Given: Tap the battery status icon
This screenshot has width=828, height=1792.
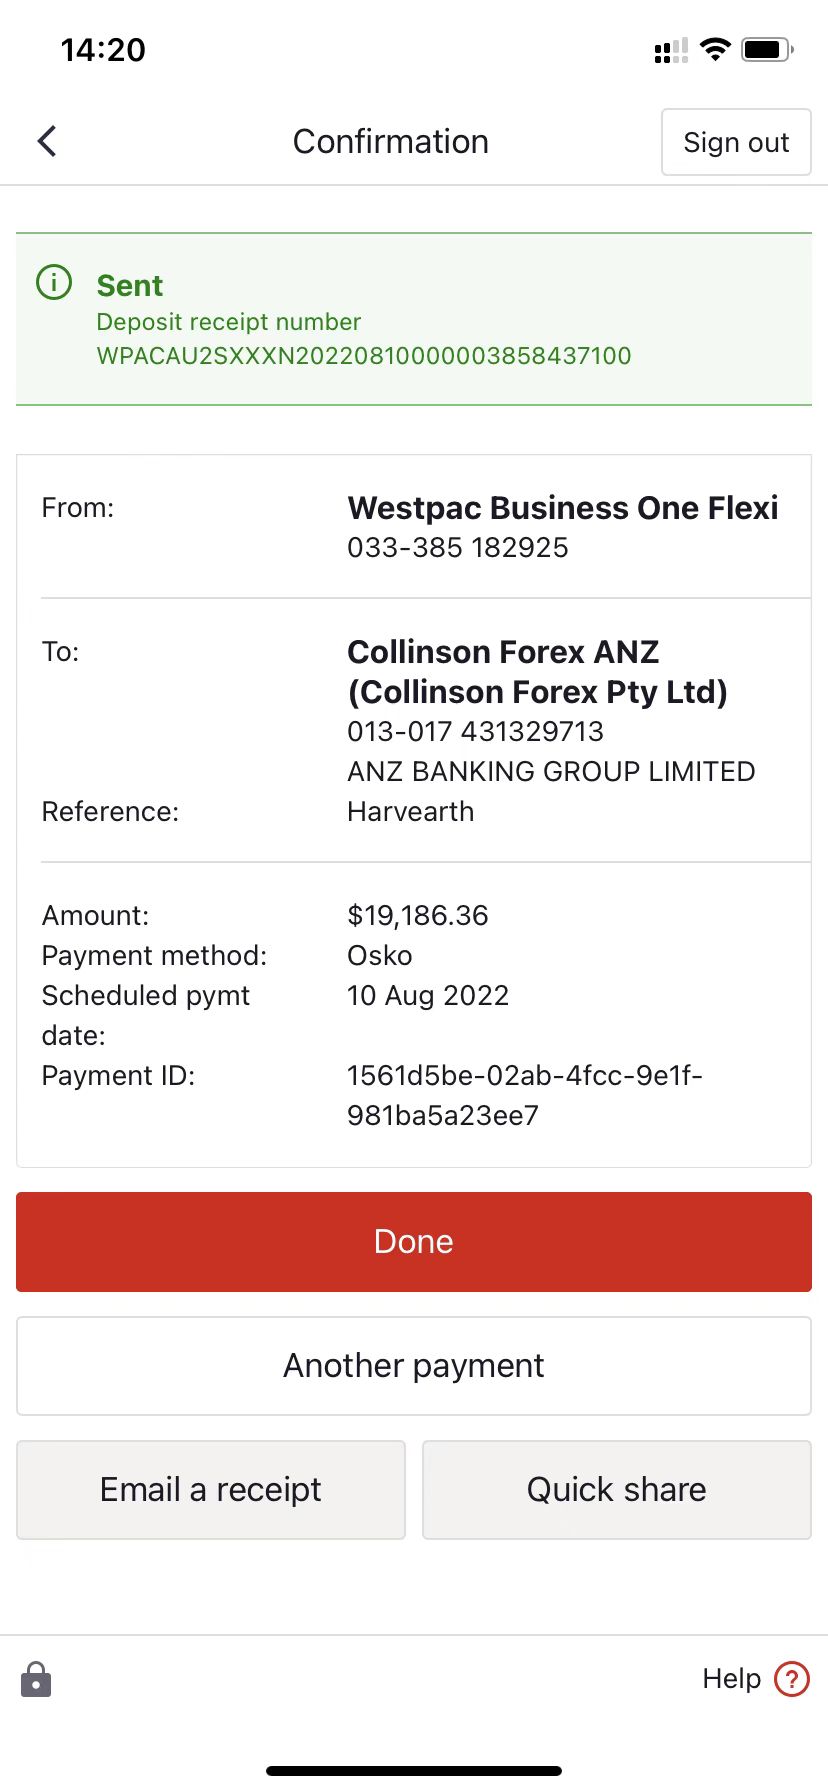Looking at the screenshot, I should (768, 49).
